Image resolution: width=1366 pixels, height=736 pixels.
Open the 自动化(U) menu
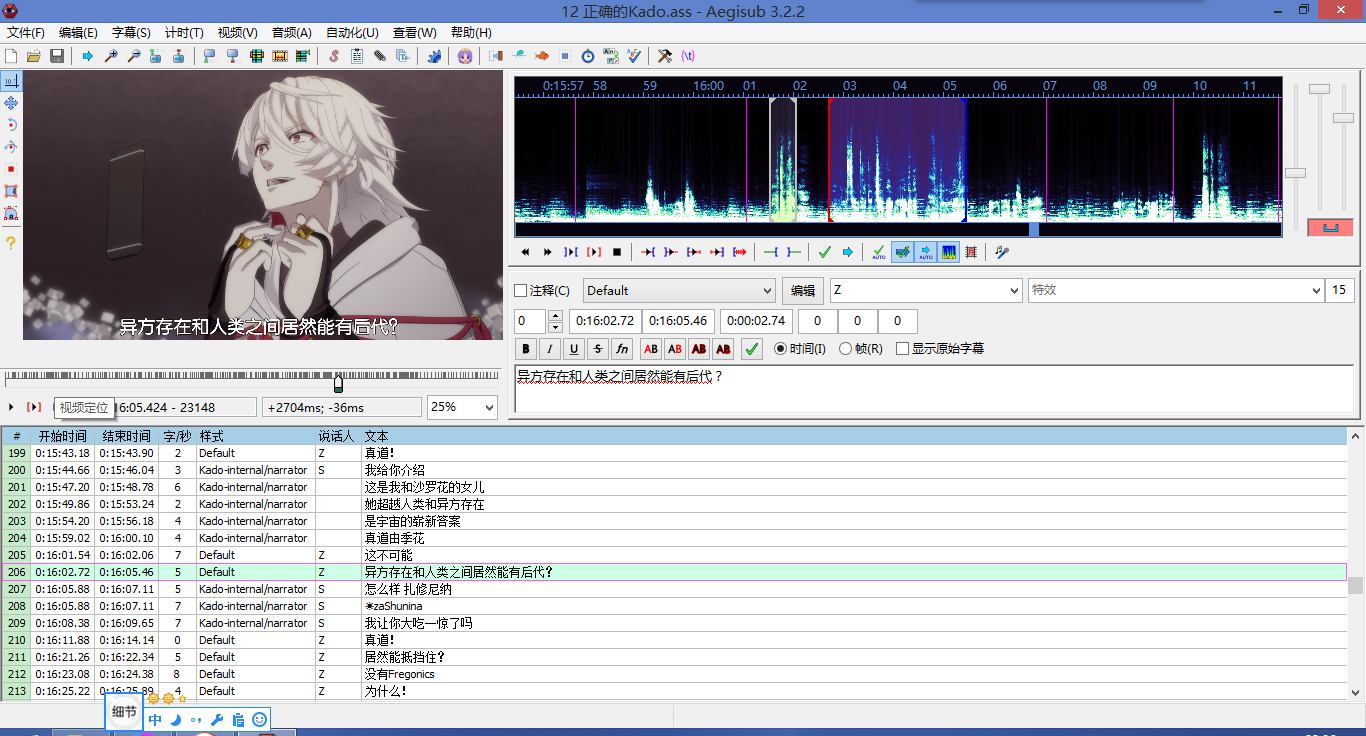tap(352, 33)
